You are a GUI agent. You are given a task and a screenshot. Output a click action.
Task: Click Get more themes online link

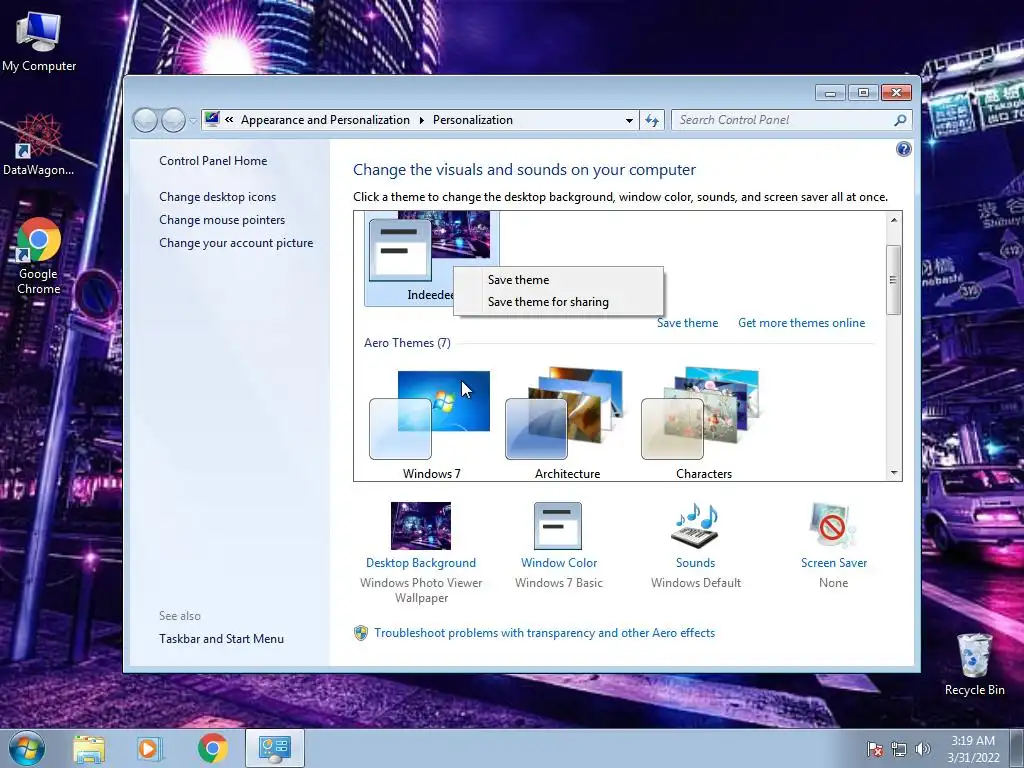[x=801, y=323]
